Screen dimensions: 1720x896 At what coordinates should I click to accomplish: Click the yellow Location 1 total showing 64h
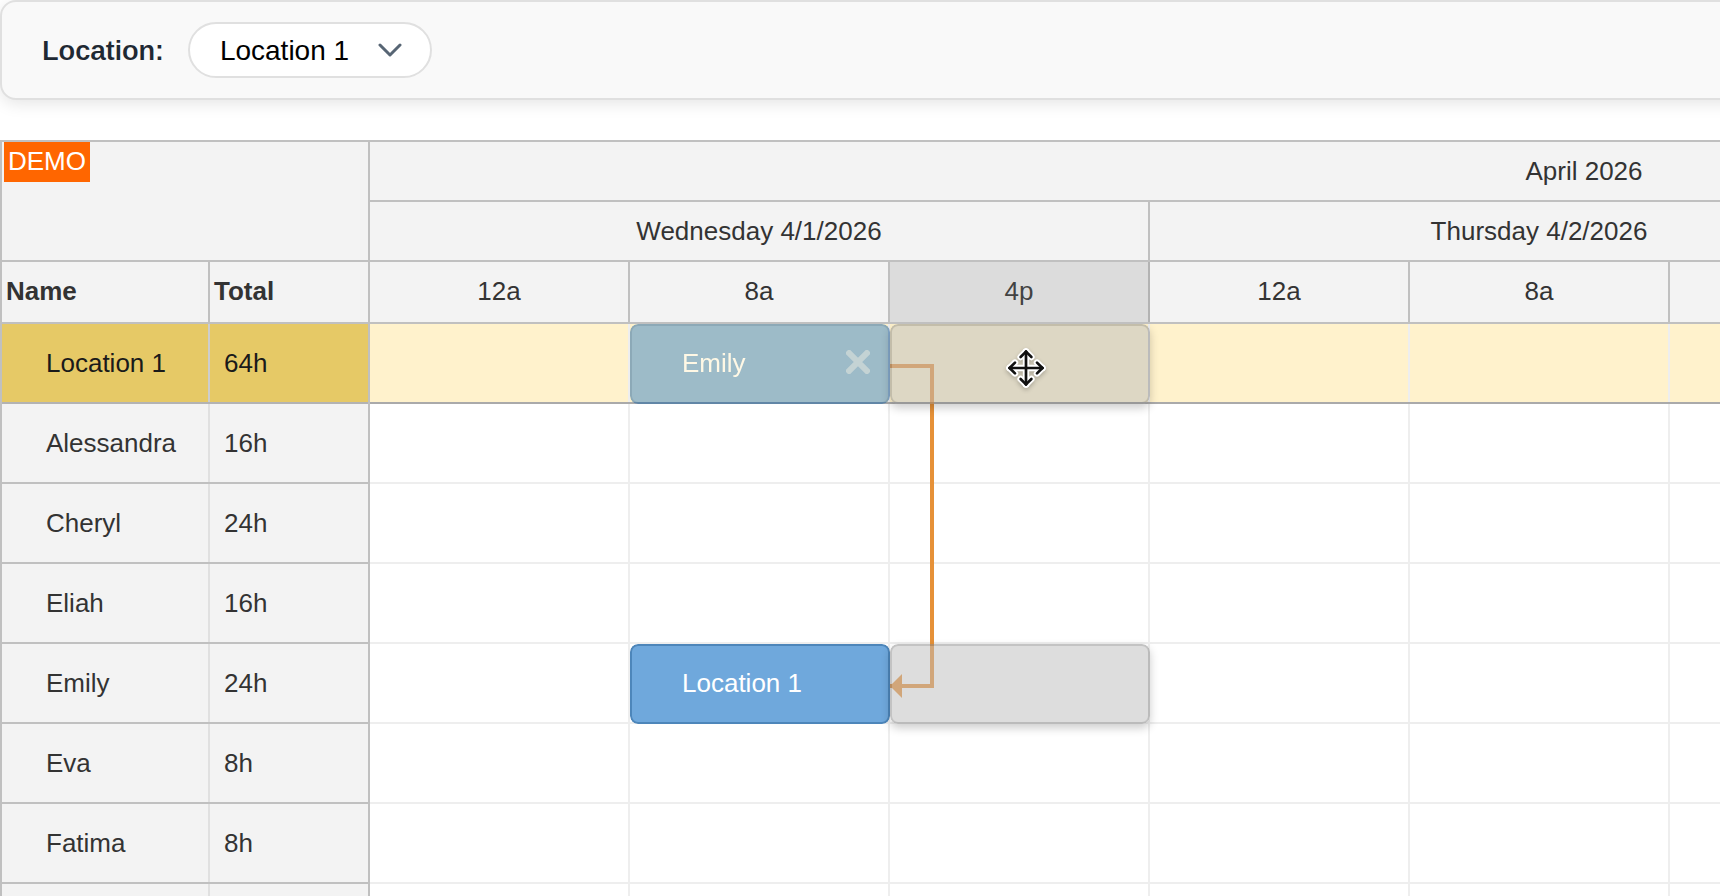click(x=245, y=363)
